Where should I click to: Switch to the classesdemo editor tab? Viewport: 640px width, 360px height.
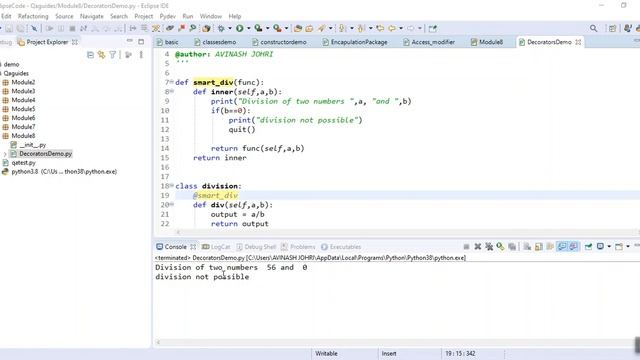tap(215, 42)
